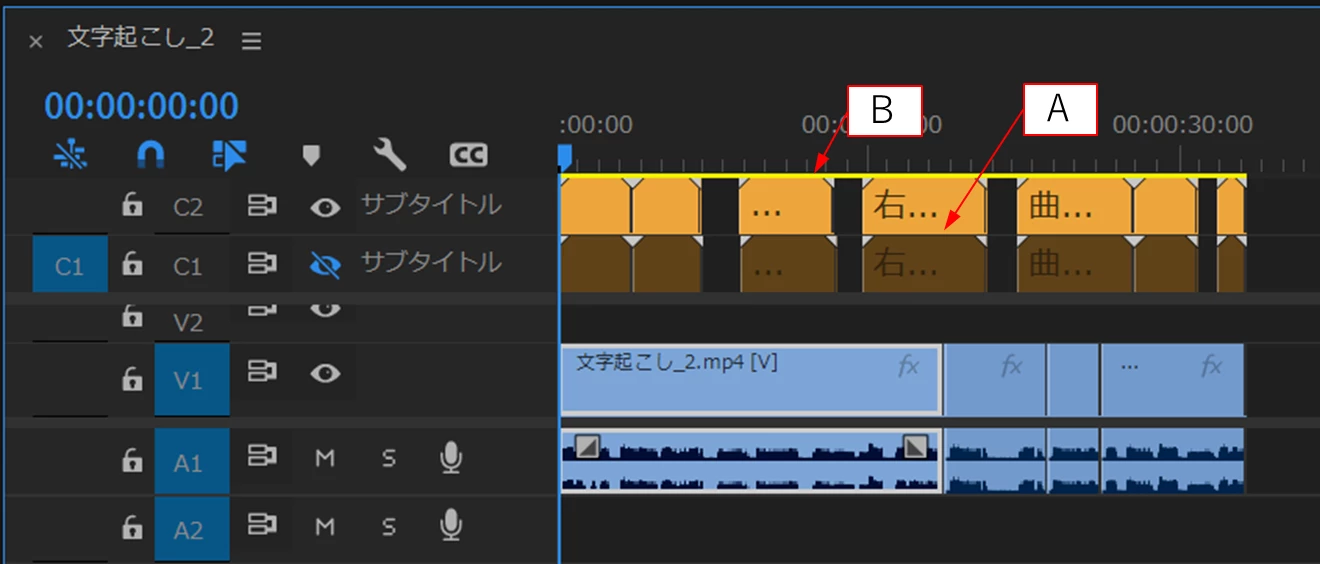This screenshot has width=1320, height=564.
Task: Click the C2 サブタイトル track name
Action: point(431,205)
